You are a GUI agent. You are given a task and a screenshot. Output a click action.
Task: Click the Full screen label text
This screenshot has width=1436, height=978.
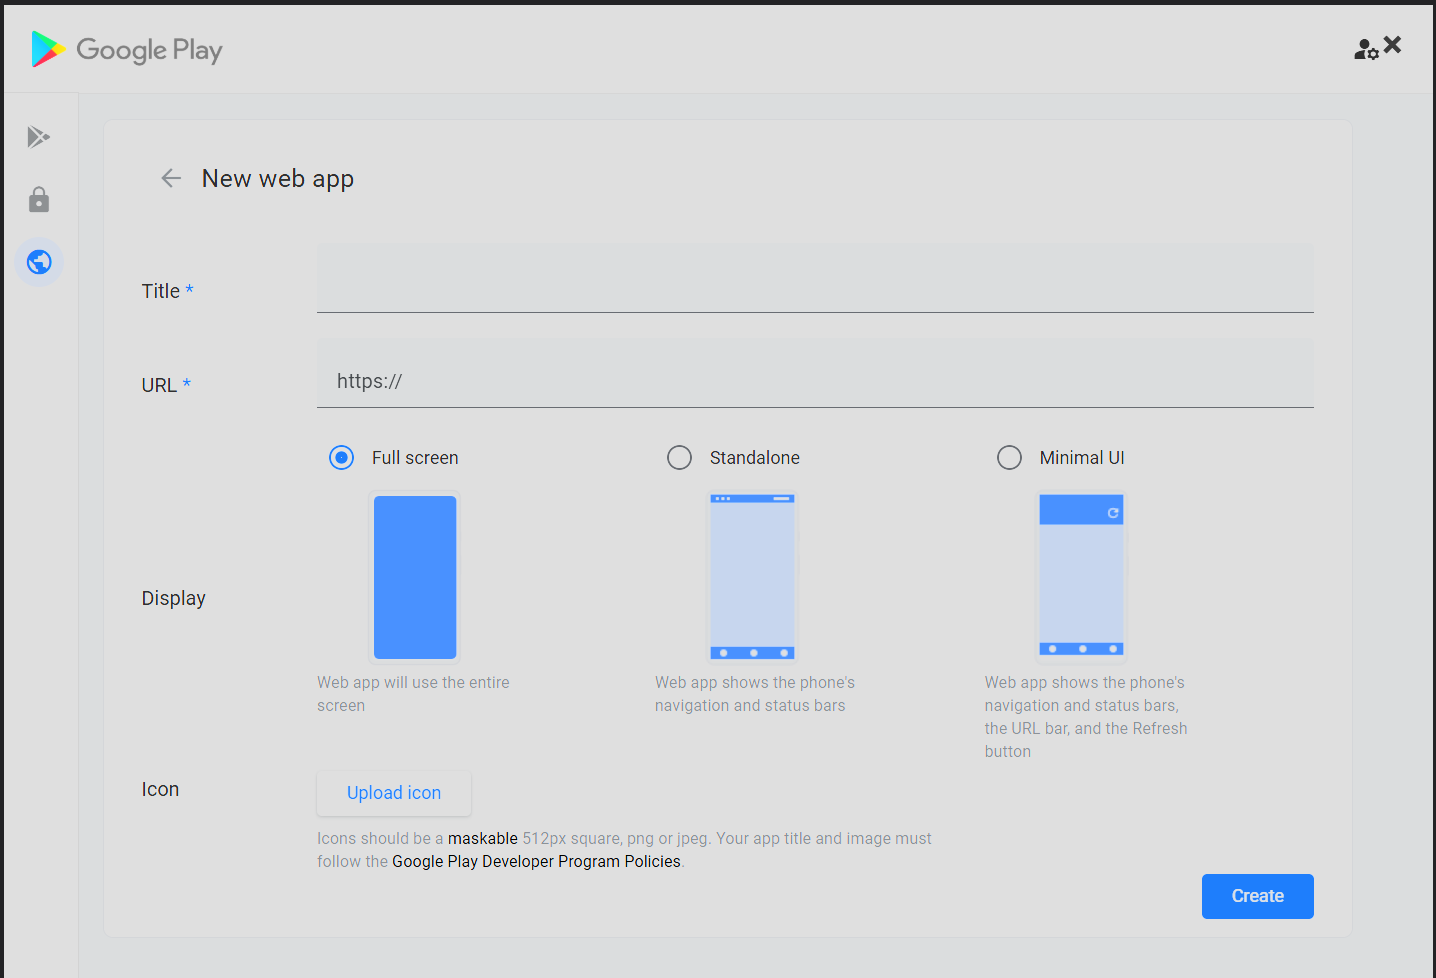click(x=415, y=458)
